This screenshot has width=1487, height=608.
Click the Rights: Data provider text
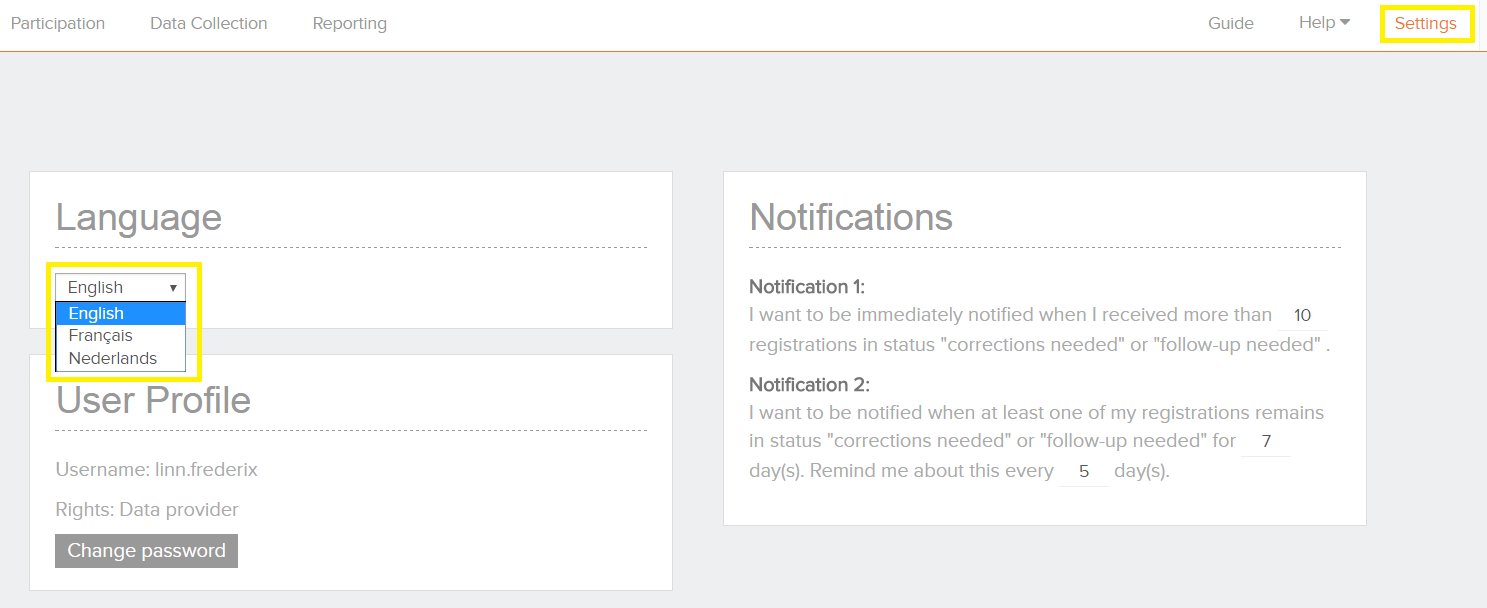(x=147, y=510)
